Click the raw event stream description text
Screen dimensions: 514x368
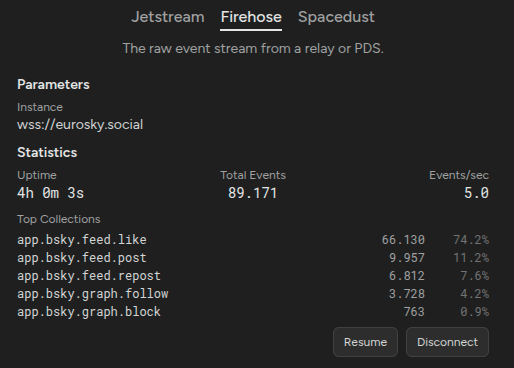[x=253, y=49]
